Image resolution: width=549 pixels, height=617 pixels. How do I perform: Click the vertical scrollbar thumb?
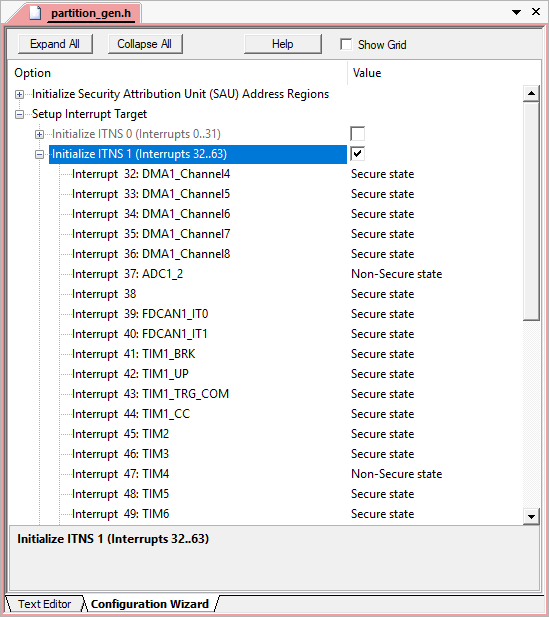click(x=531, y=211)
